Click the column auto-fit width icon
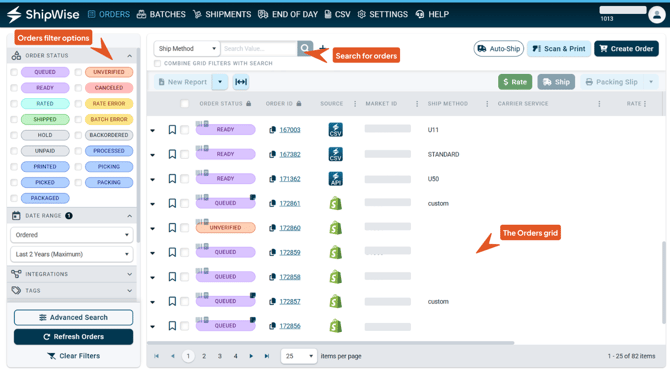This screenshot has width=670, height=377. pyautogui.click(x=241, y=82)
